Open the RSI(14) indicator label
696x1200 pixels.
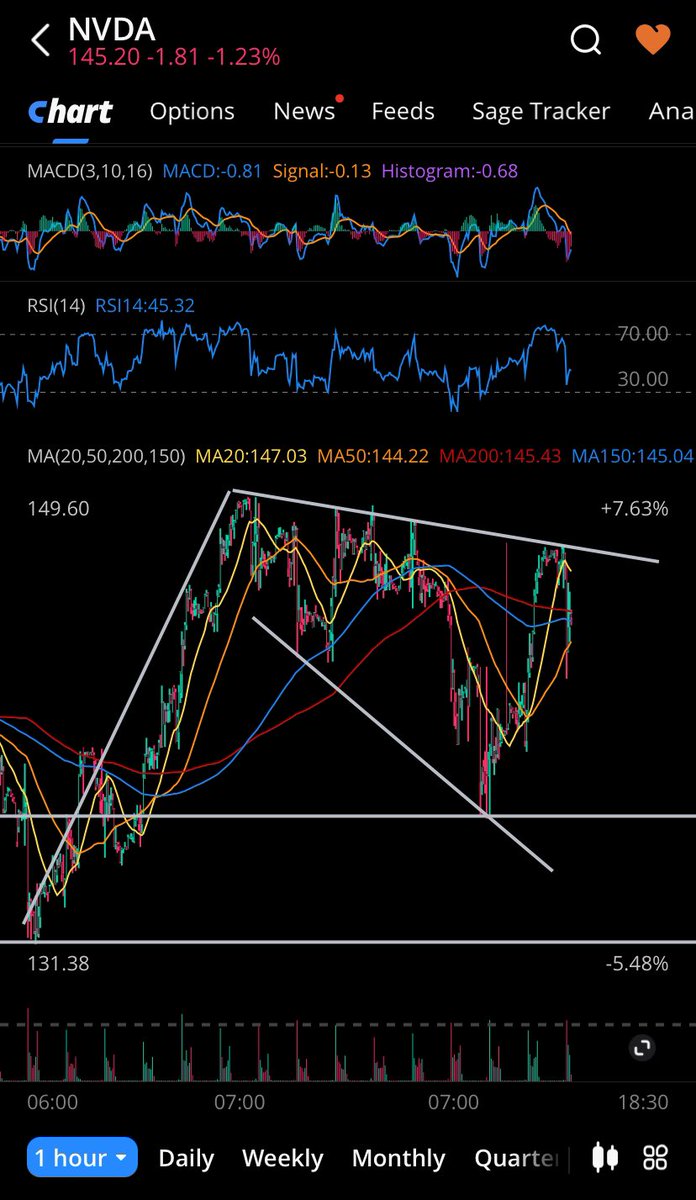56,306
